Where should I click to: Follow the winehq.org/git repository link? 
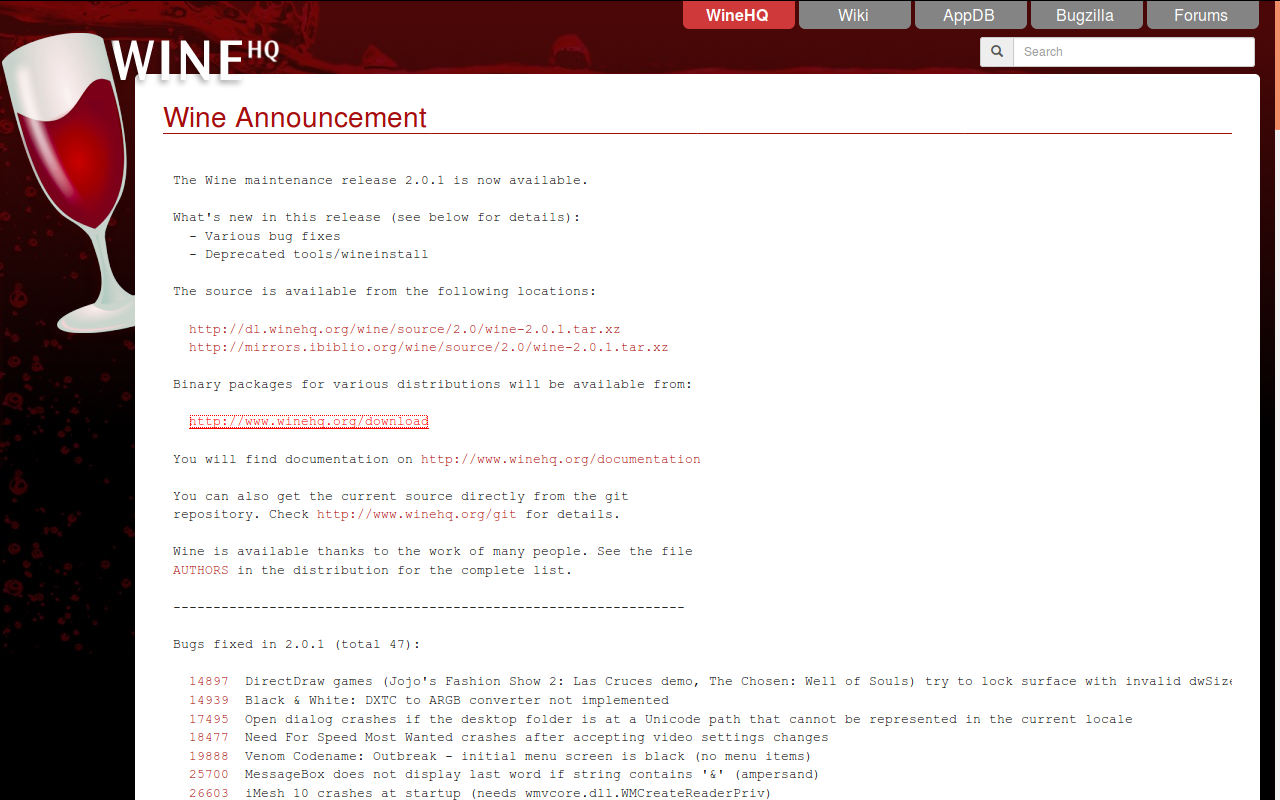[x=416, y=514]
